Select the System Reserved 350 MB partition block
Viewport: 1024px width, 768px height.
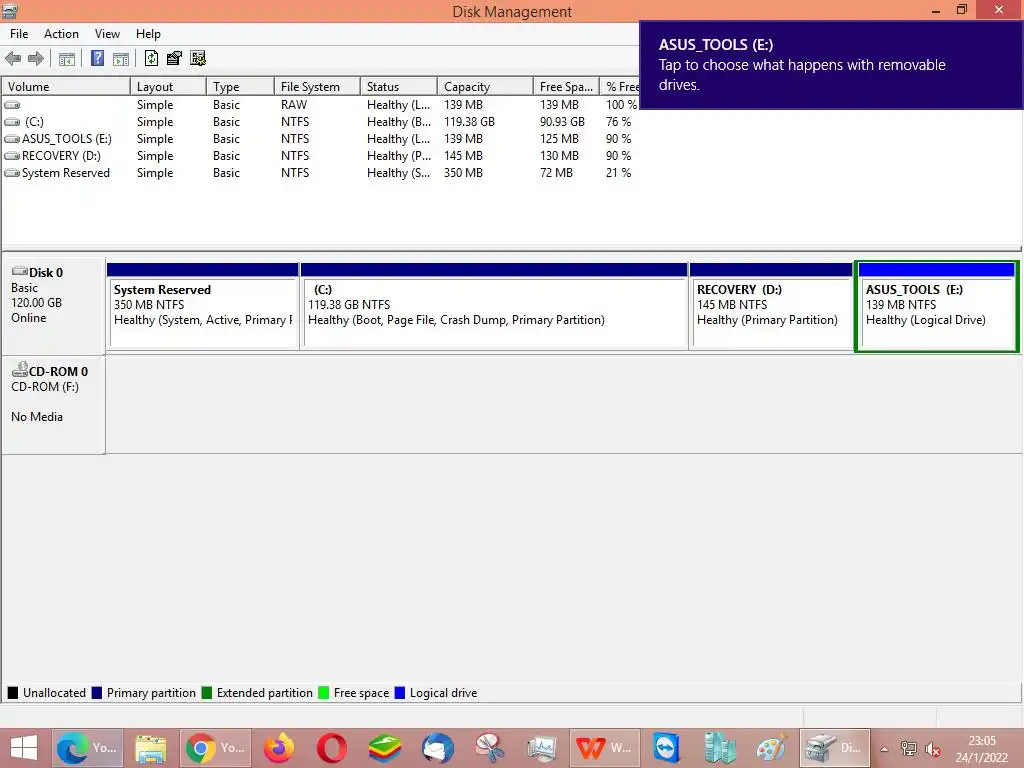pyautogui.click(x=202, y=306)
